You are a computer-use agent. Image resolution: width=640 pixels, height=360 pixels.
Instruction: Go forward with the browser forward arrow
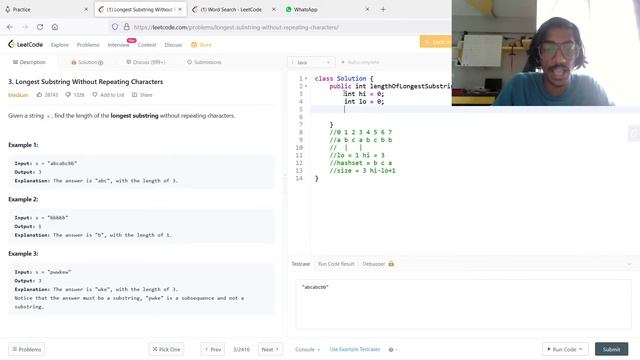click(25, 27)
